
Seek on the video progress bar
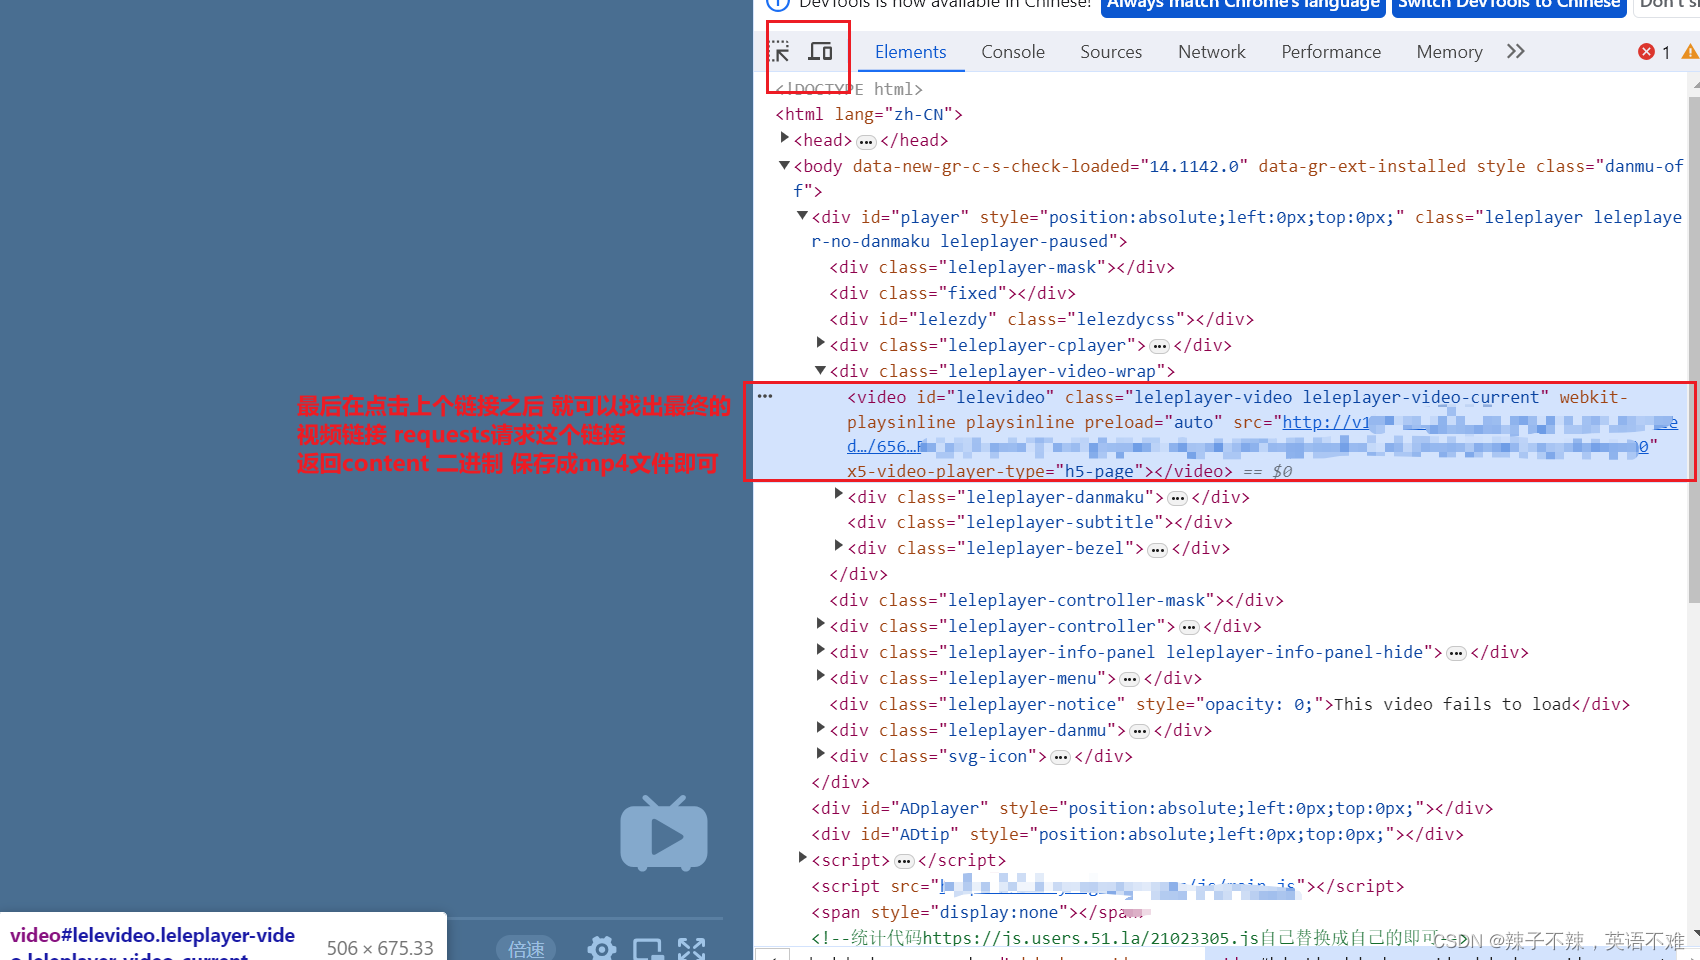(585, 918)
